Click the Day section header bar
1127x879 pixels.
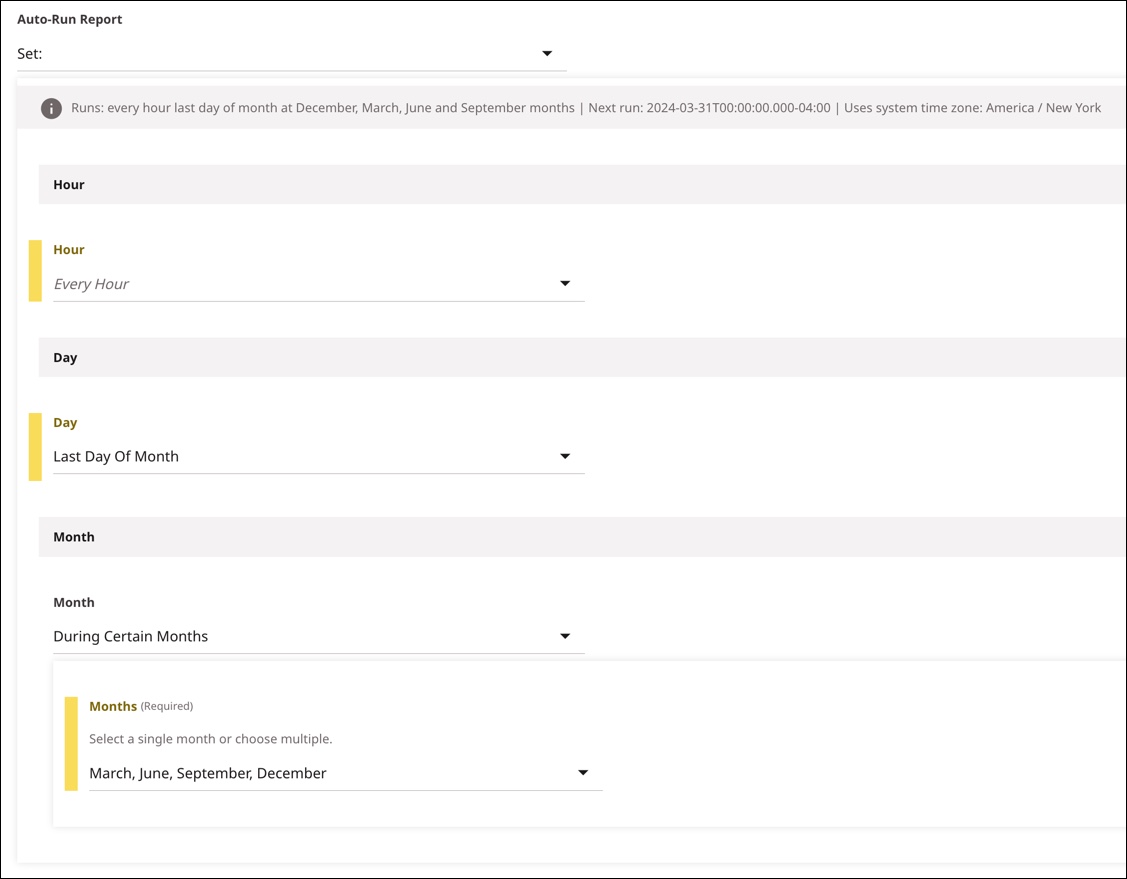[x=582, y=357]
